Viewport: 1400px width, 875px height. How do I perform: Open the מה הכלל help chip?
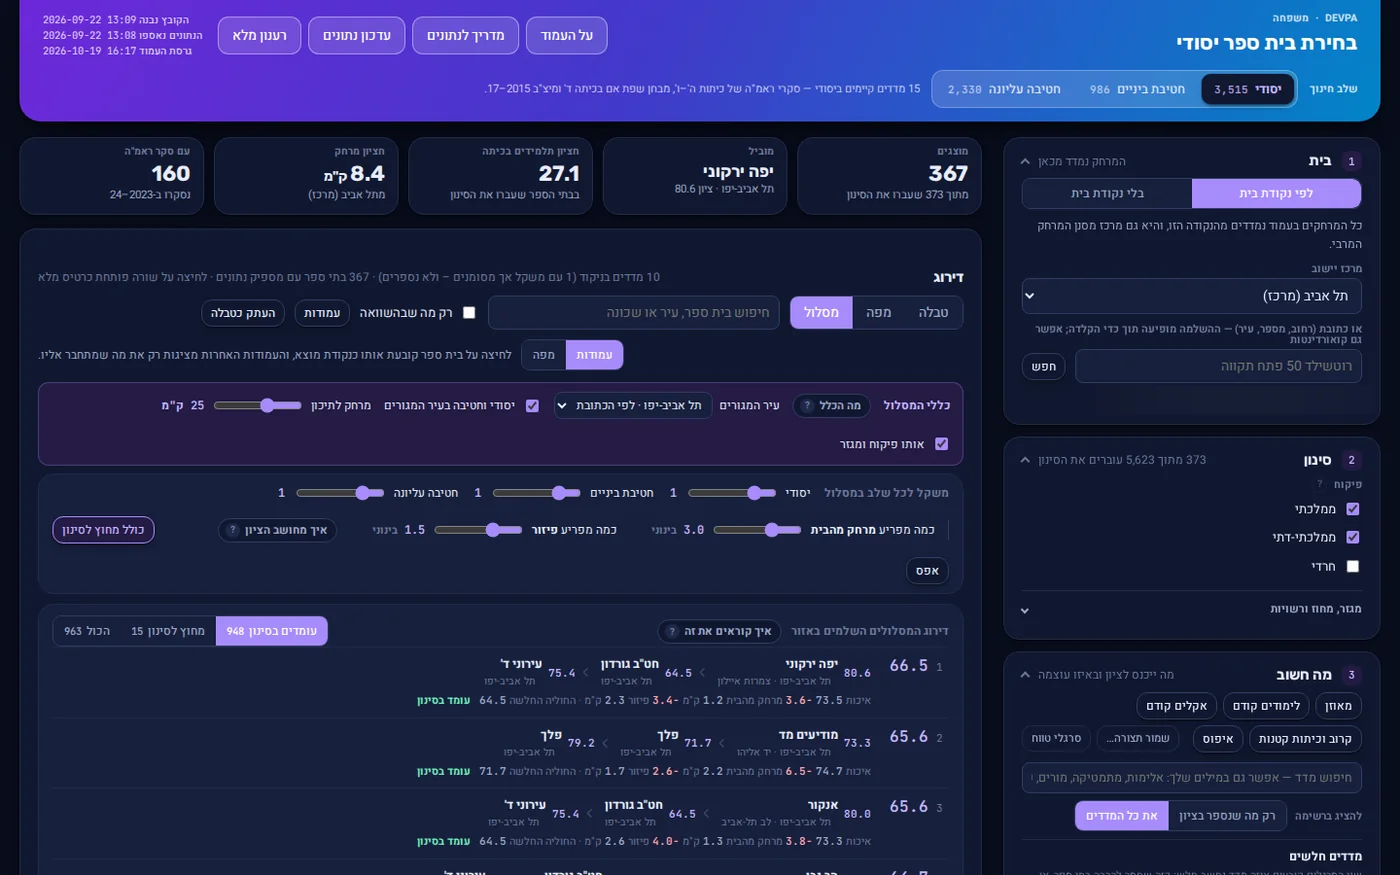(831, 405)
